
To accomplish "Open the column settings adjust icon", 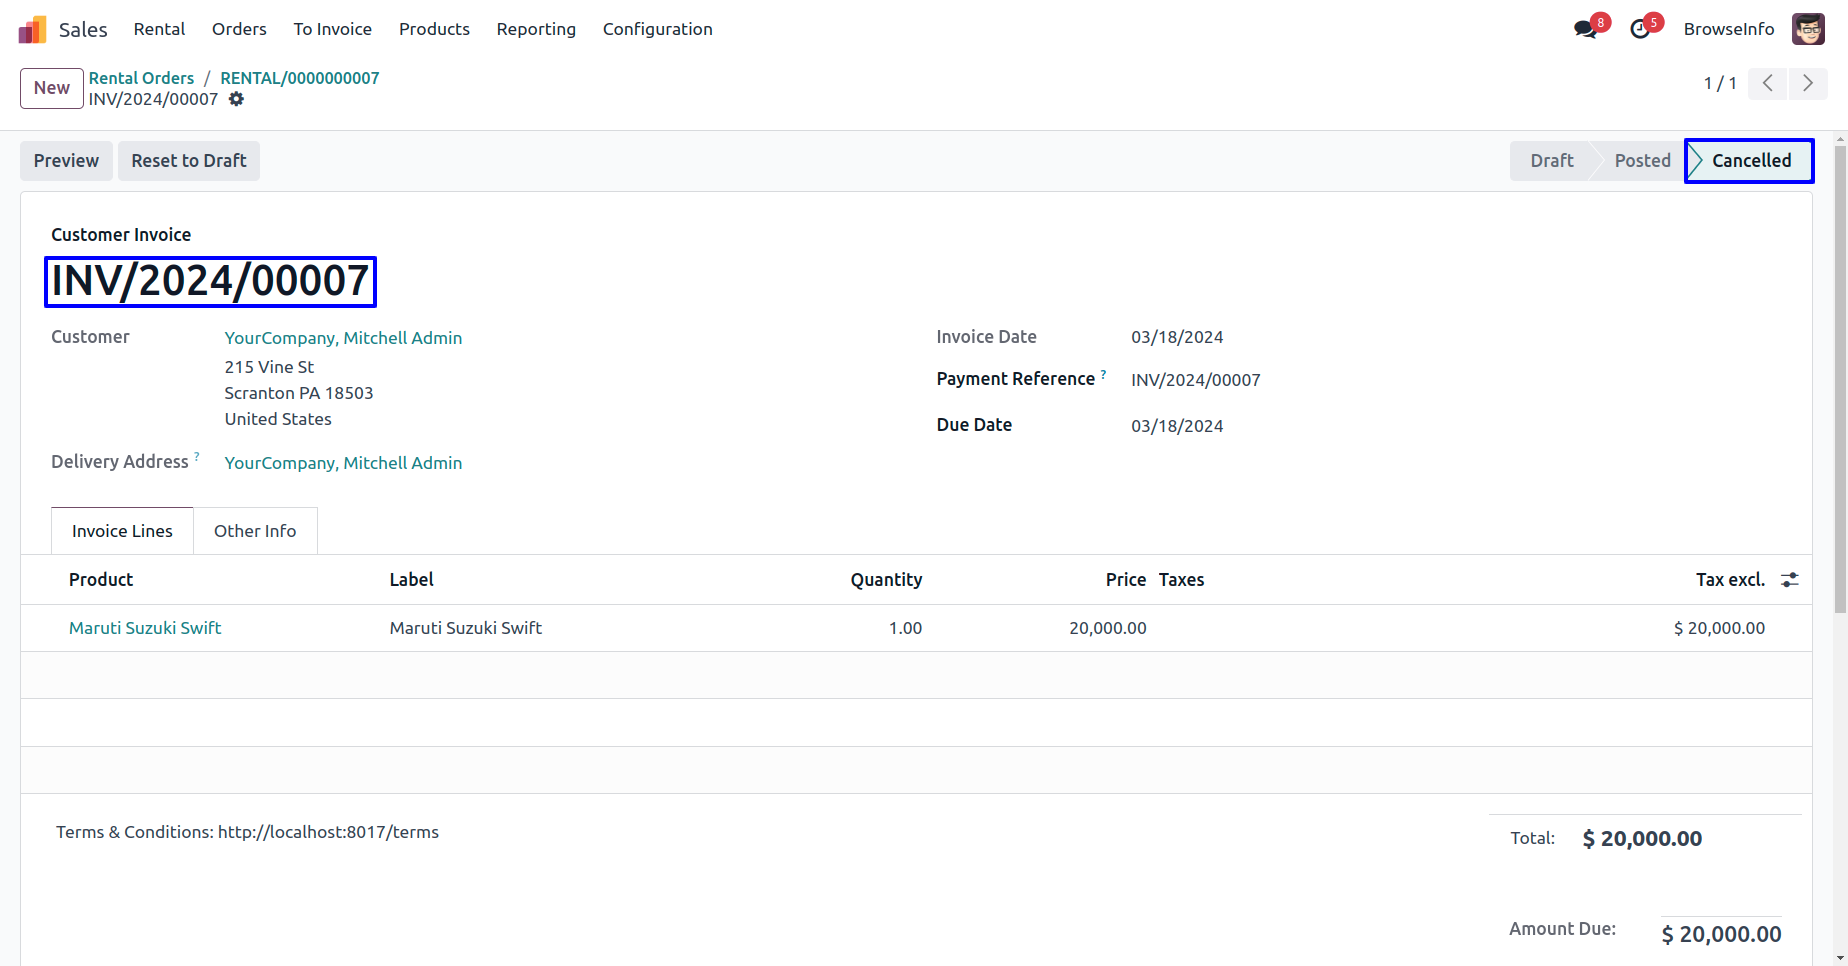I will point(1790,580).
